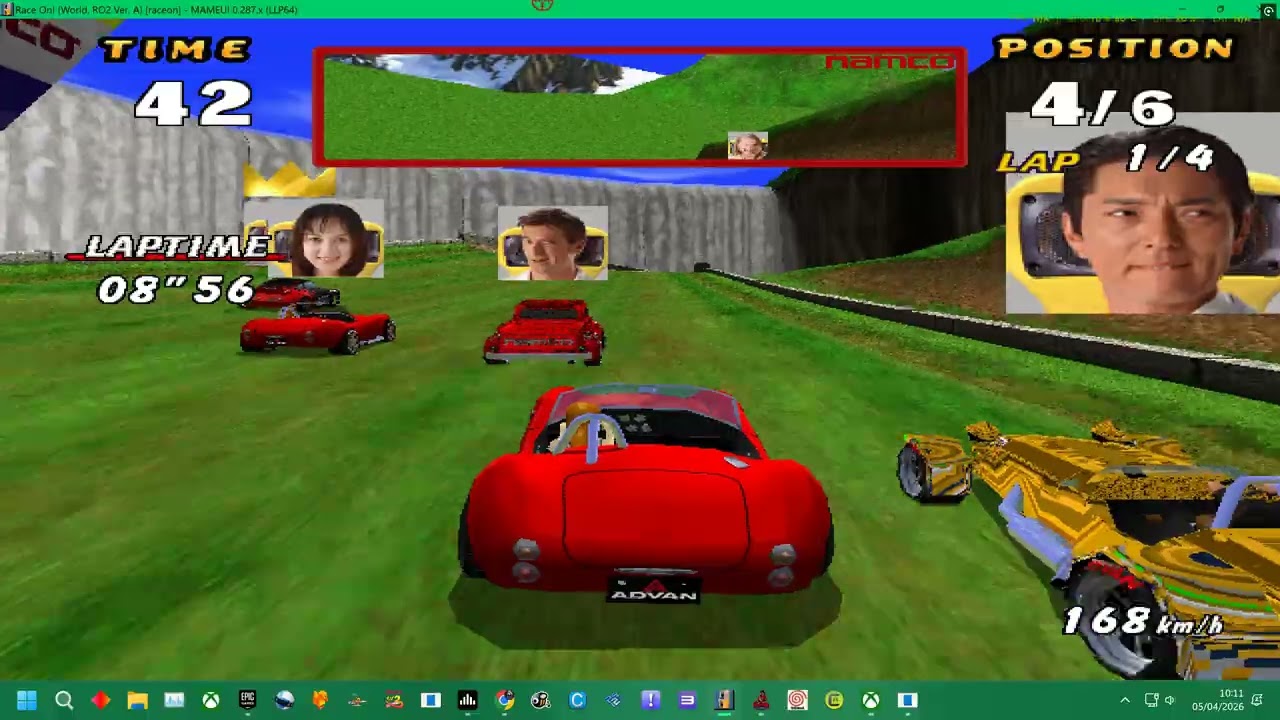
Task: Click the large player portrait under POSITION
Action: pos(1142,213)
